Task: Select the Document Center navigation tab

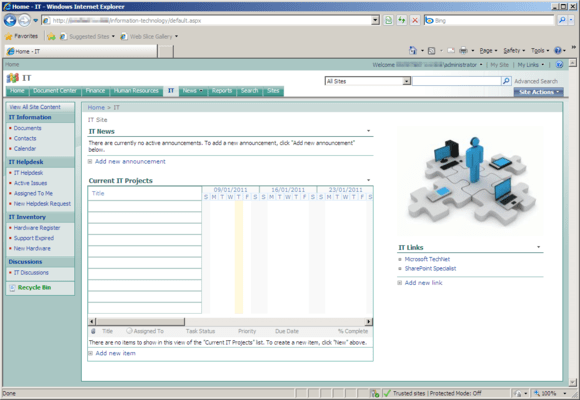Action: 55,91
